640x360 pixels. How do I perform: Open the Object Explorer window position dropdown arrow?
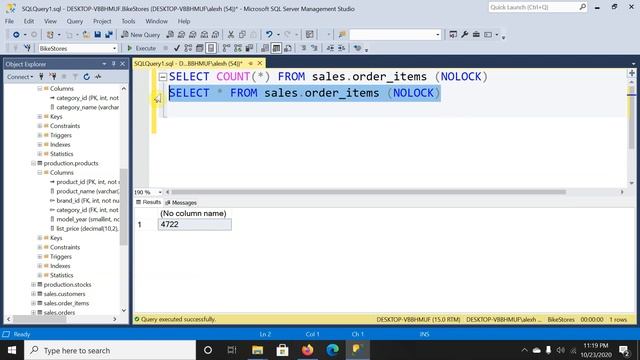pos(104,64)
